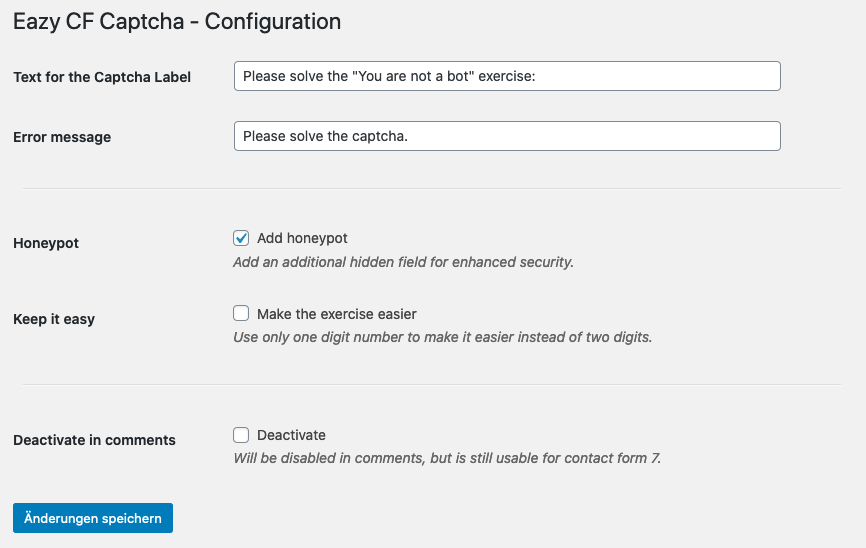This screenshot has width=866, height=548.
Task: Click the hidden field enhanced security description
Action: [403, 262]
